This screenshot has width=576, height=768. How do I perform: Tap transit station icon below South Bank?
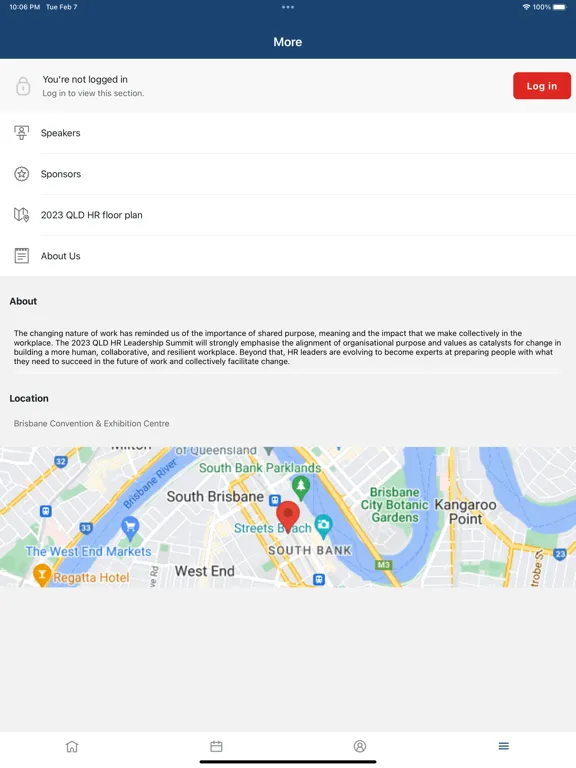319,579
